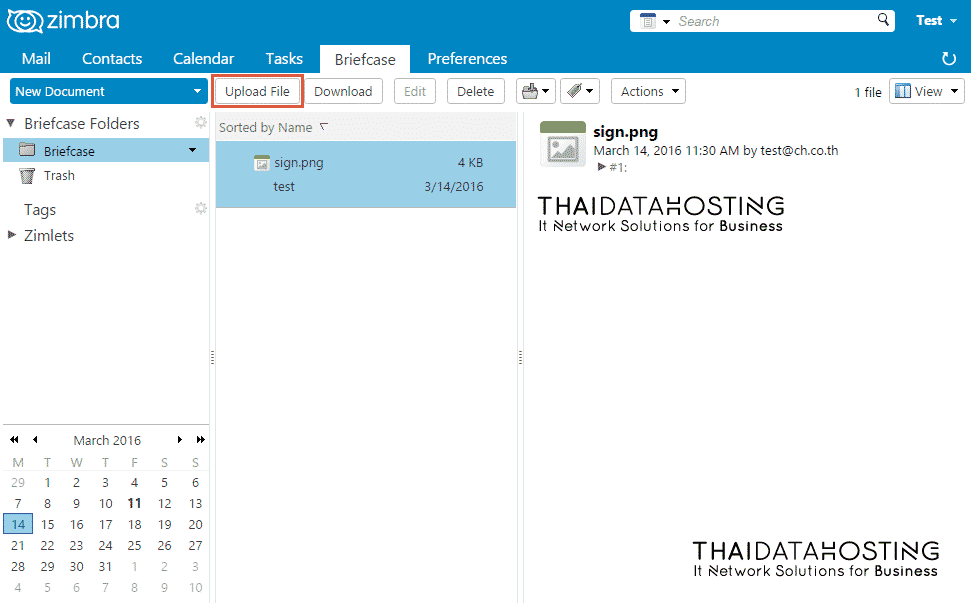Screen dimensions: 971x603
Task: Open the tag icon menu
Action: pyautogui.click(x=580, y=92)
